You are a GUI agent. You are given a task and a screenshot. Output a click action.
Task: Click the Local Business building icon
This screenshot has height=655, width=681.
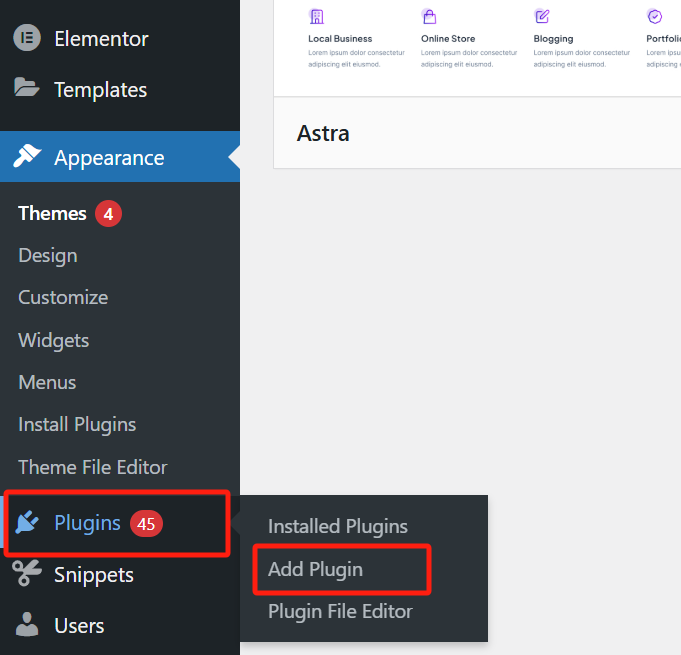[x=317, y=16]
